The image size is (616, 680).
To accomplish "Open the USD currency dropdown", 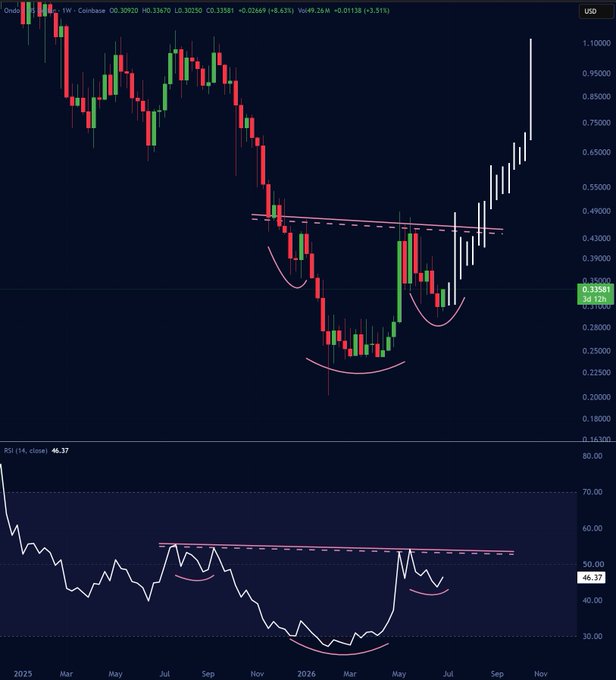I will 596,11.
